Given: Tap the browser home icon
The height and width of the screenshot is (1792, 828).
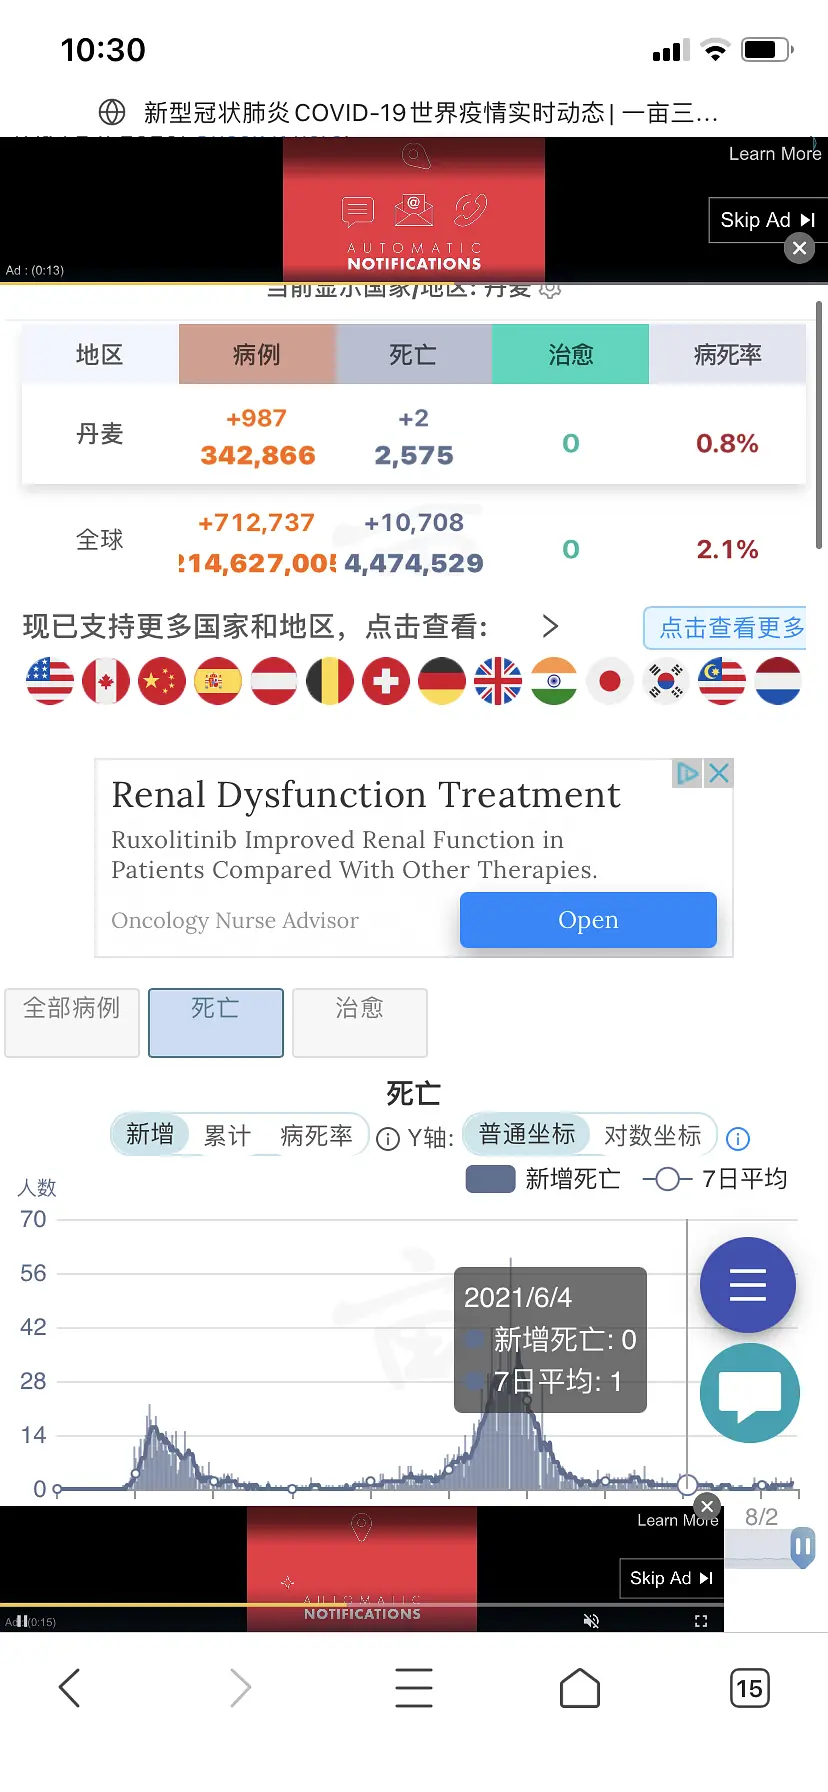Looking at the screenshot, I should coord(580,1688).
